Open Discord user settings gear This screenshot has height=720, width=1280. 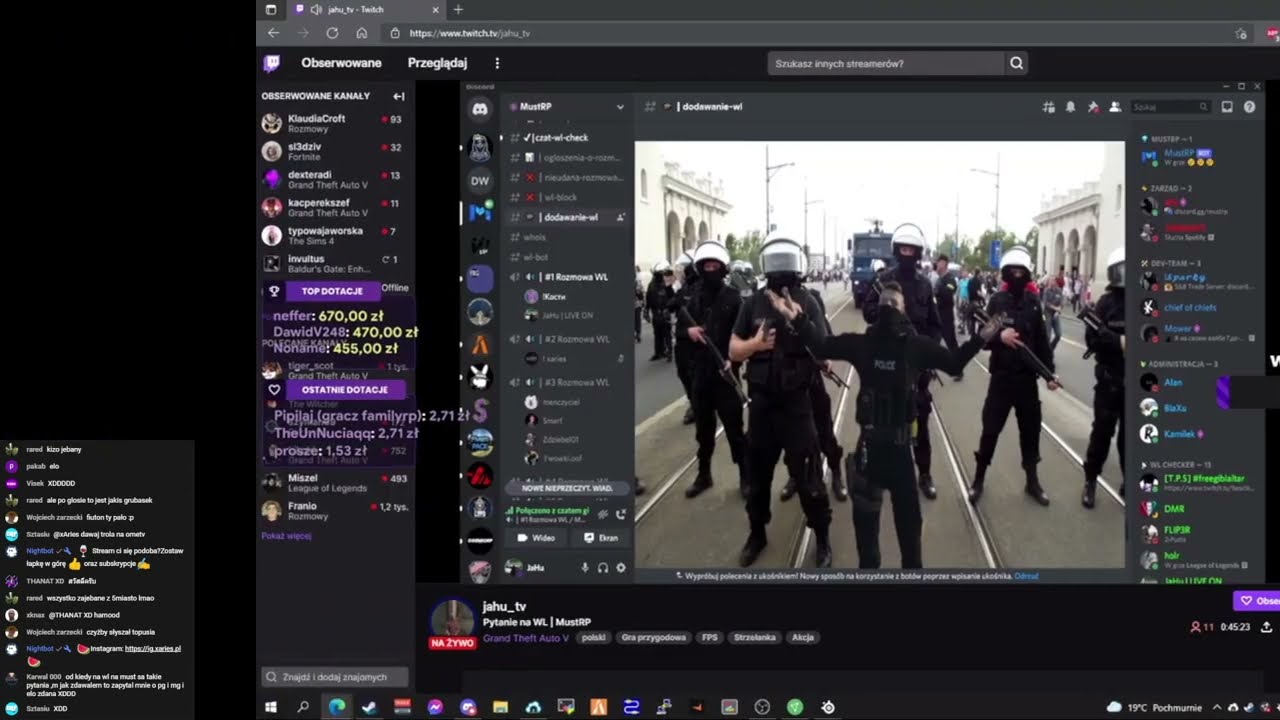tap(621, 568)
